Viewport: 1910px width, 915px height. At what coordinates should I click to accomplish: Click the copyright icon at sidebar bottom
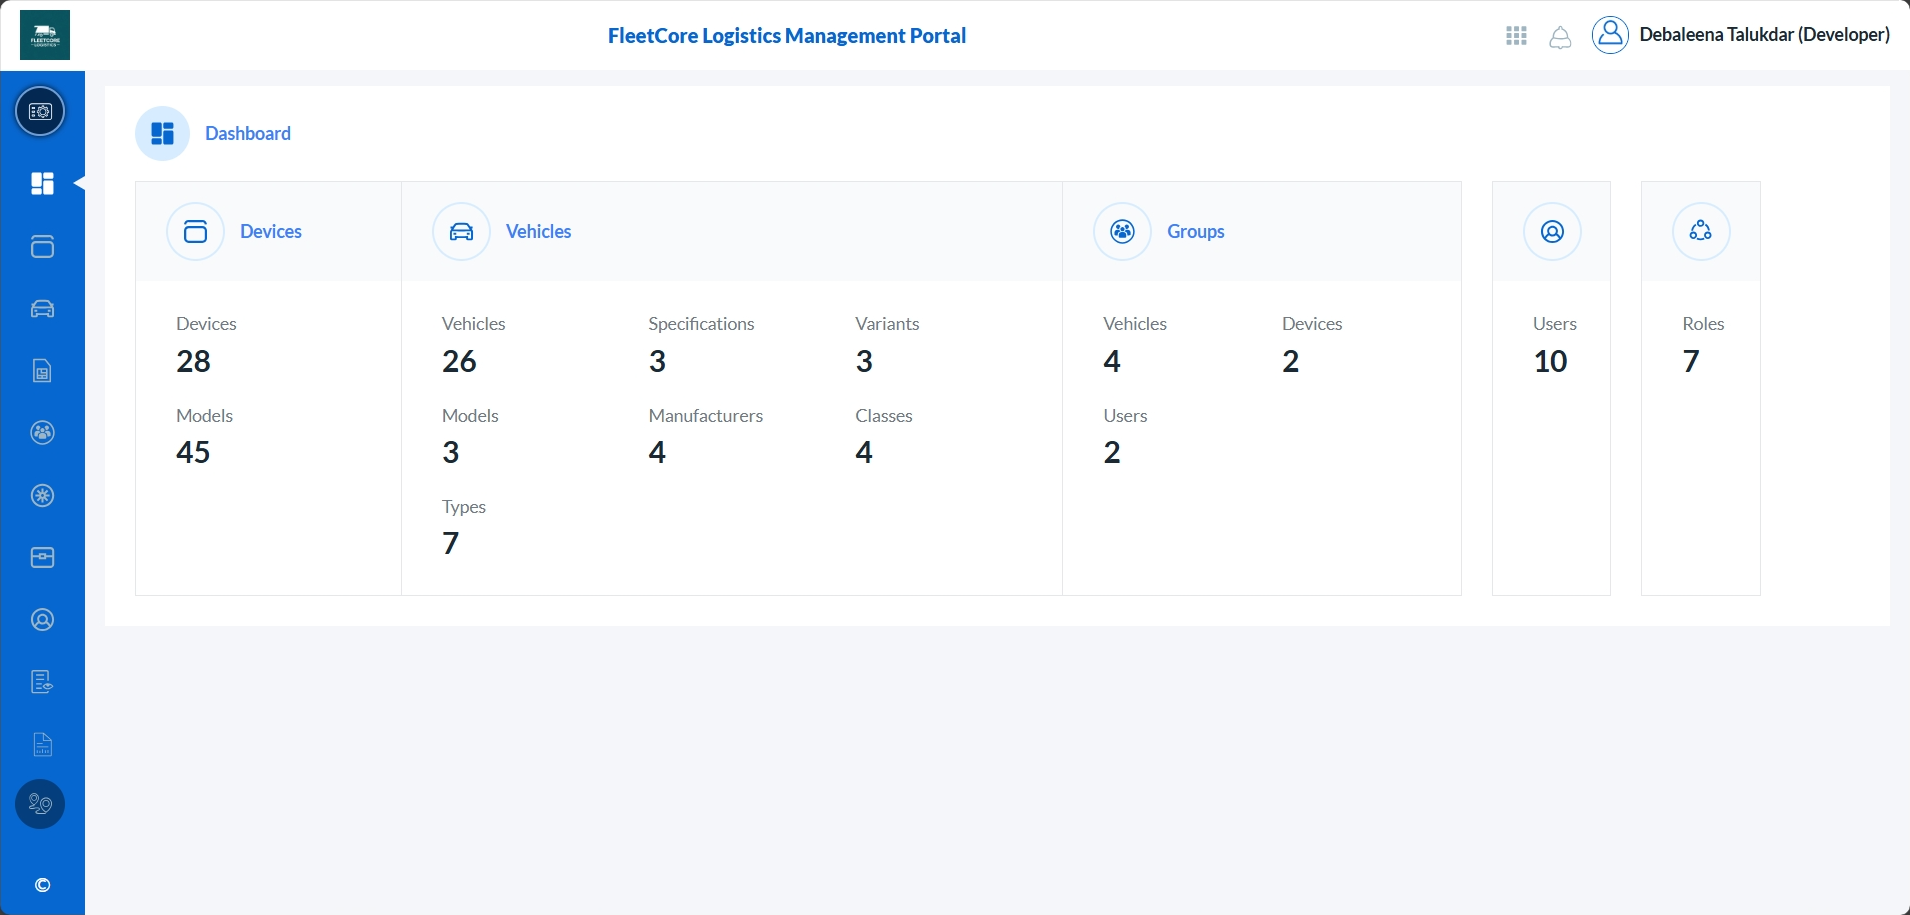click(42, 884)
